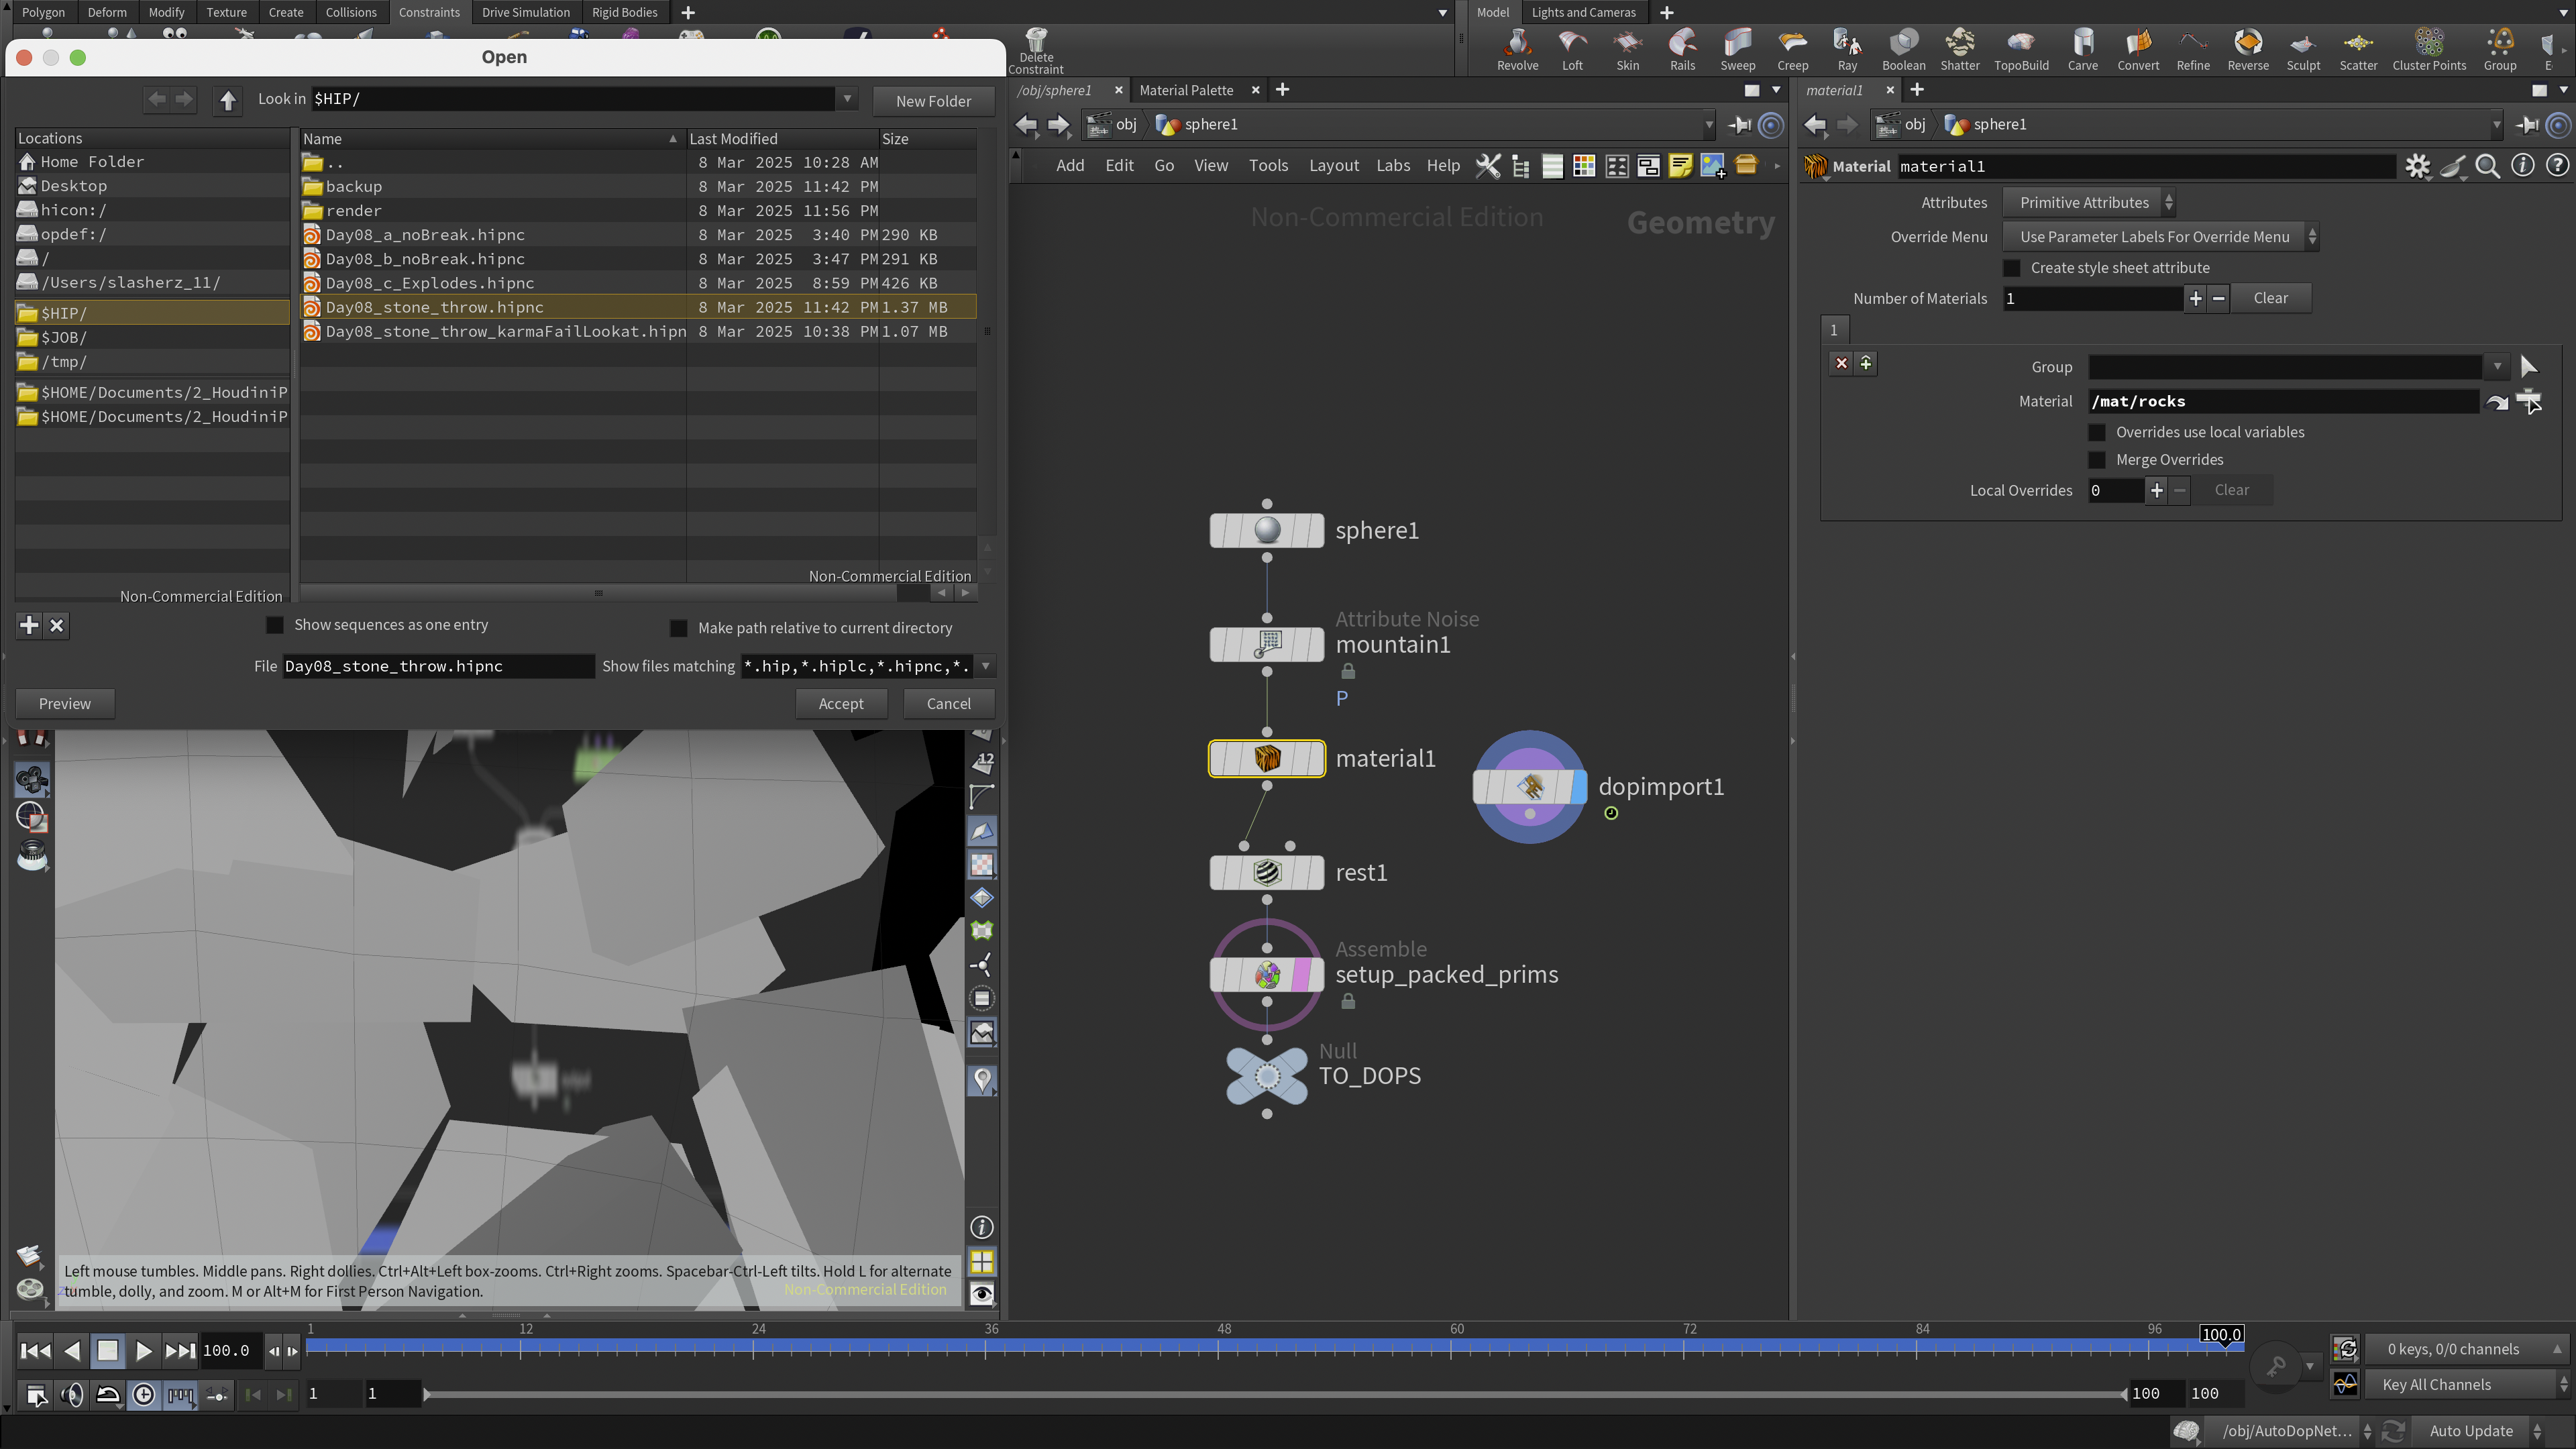
Task: Toggle the parameter pane pin button
Action: tap(2528, 125)
